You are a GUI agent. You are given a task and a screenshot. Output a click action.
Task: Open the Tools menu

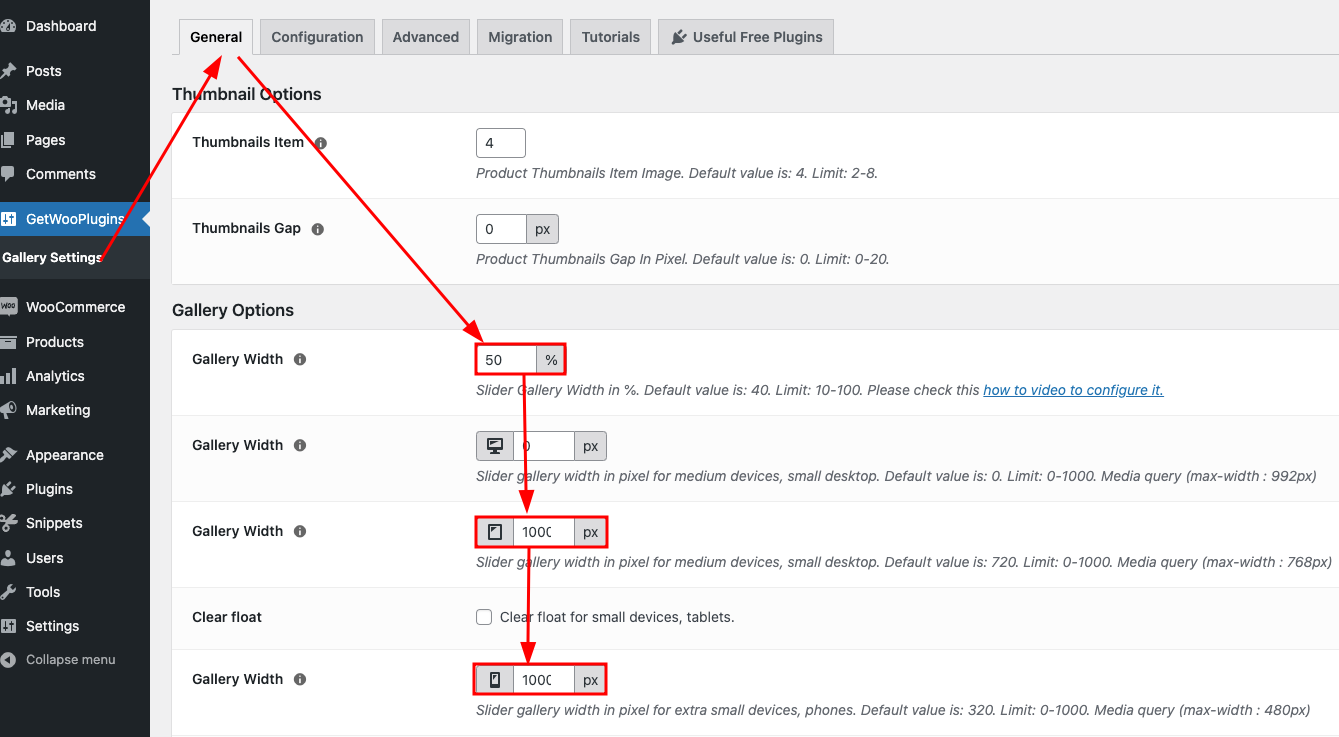[75, 592]
